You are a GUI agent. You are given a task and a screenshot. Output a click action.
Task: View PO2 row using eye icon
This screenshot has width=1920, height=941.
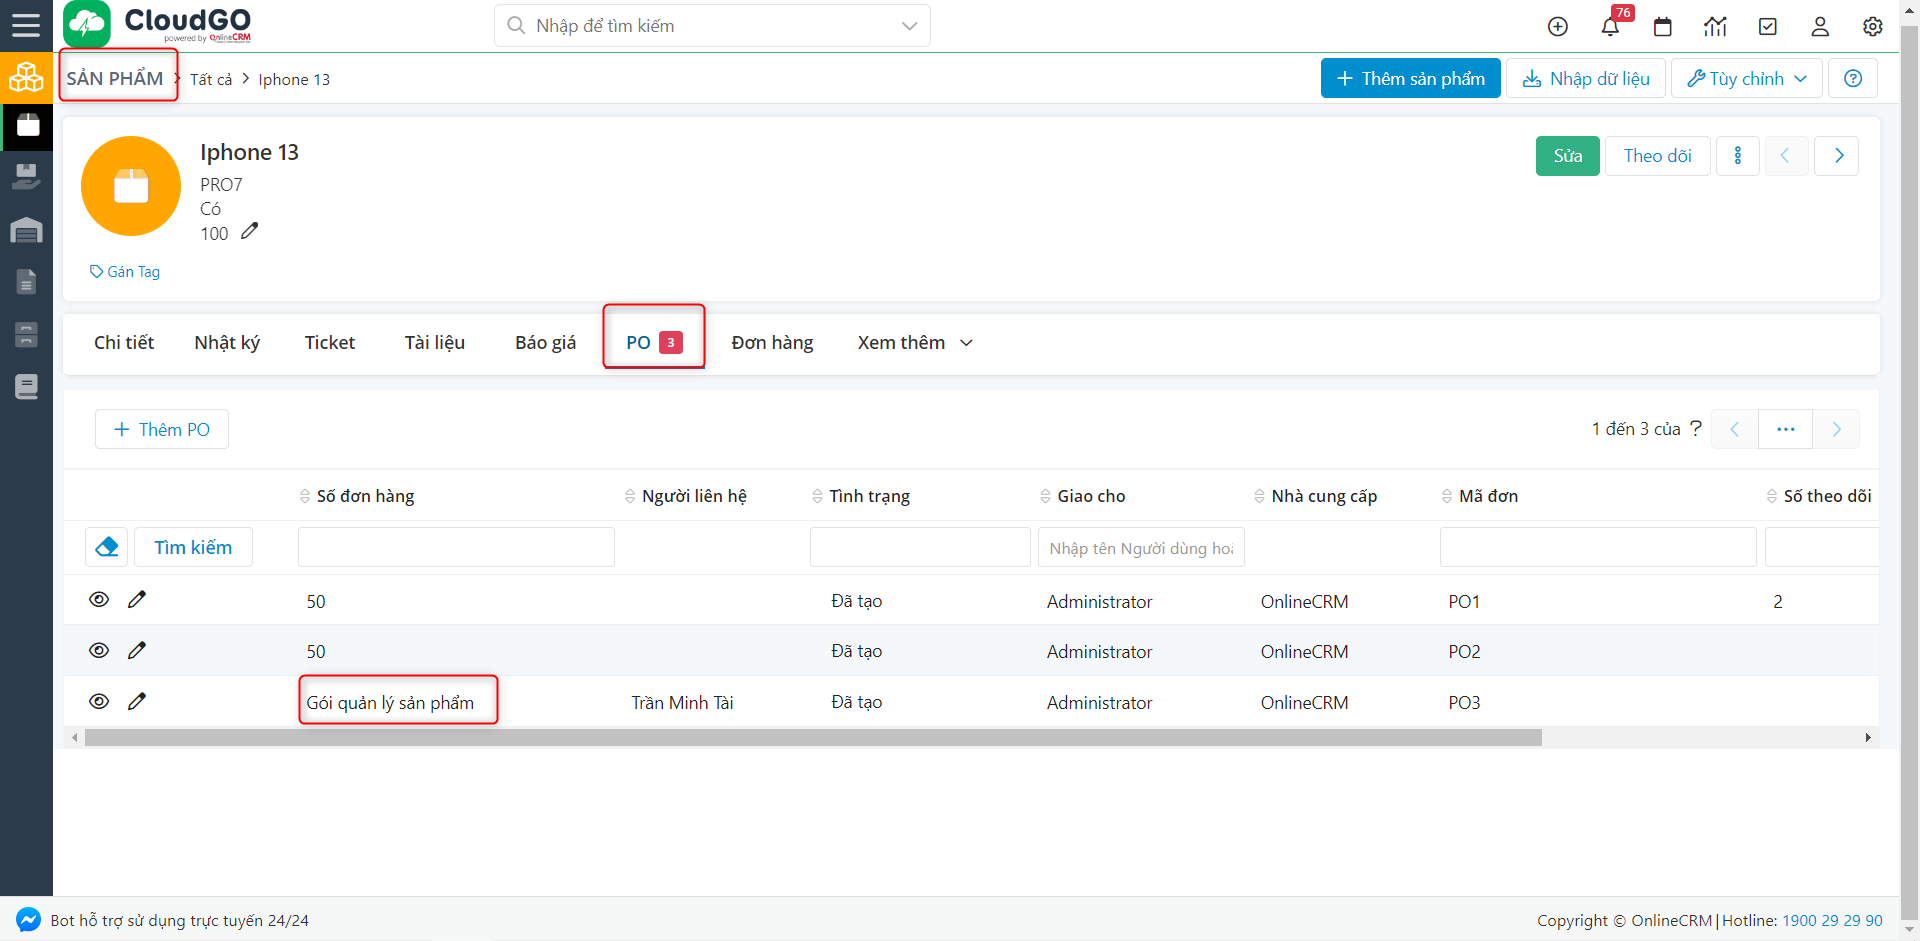coord(99,650)
